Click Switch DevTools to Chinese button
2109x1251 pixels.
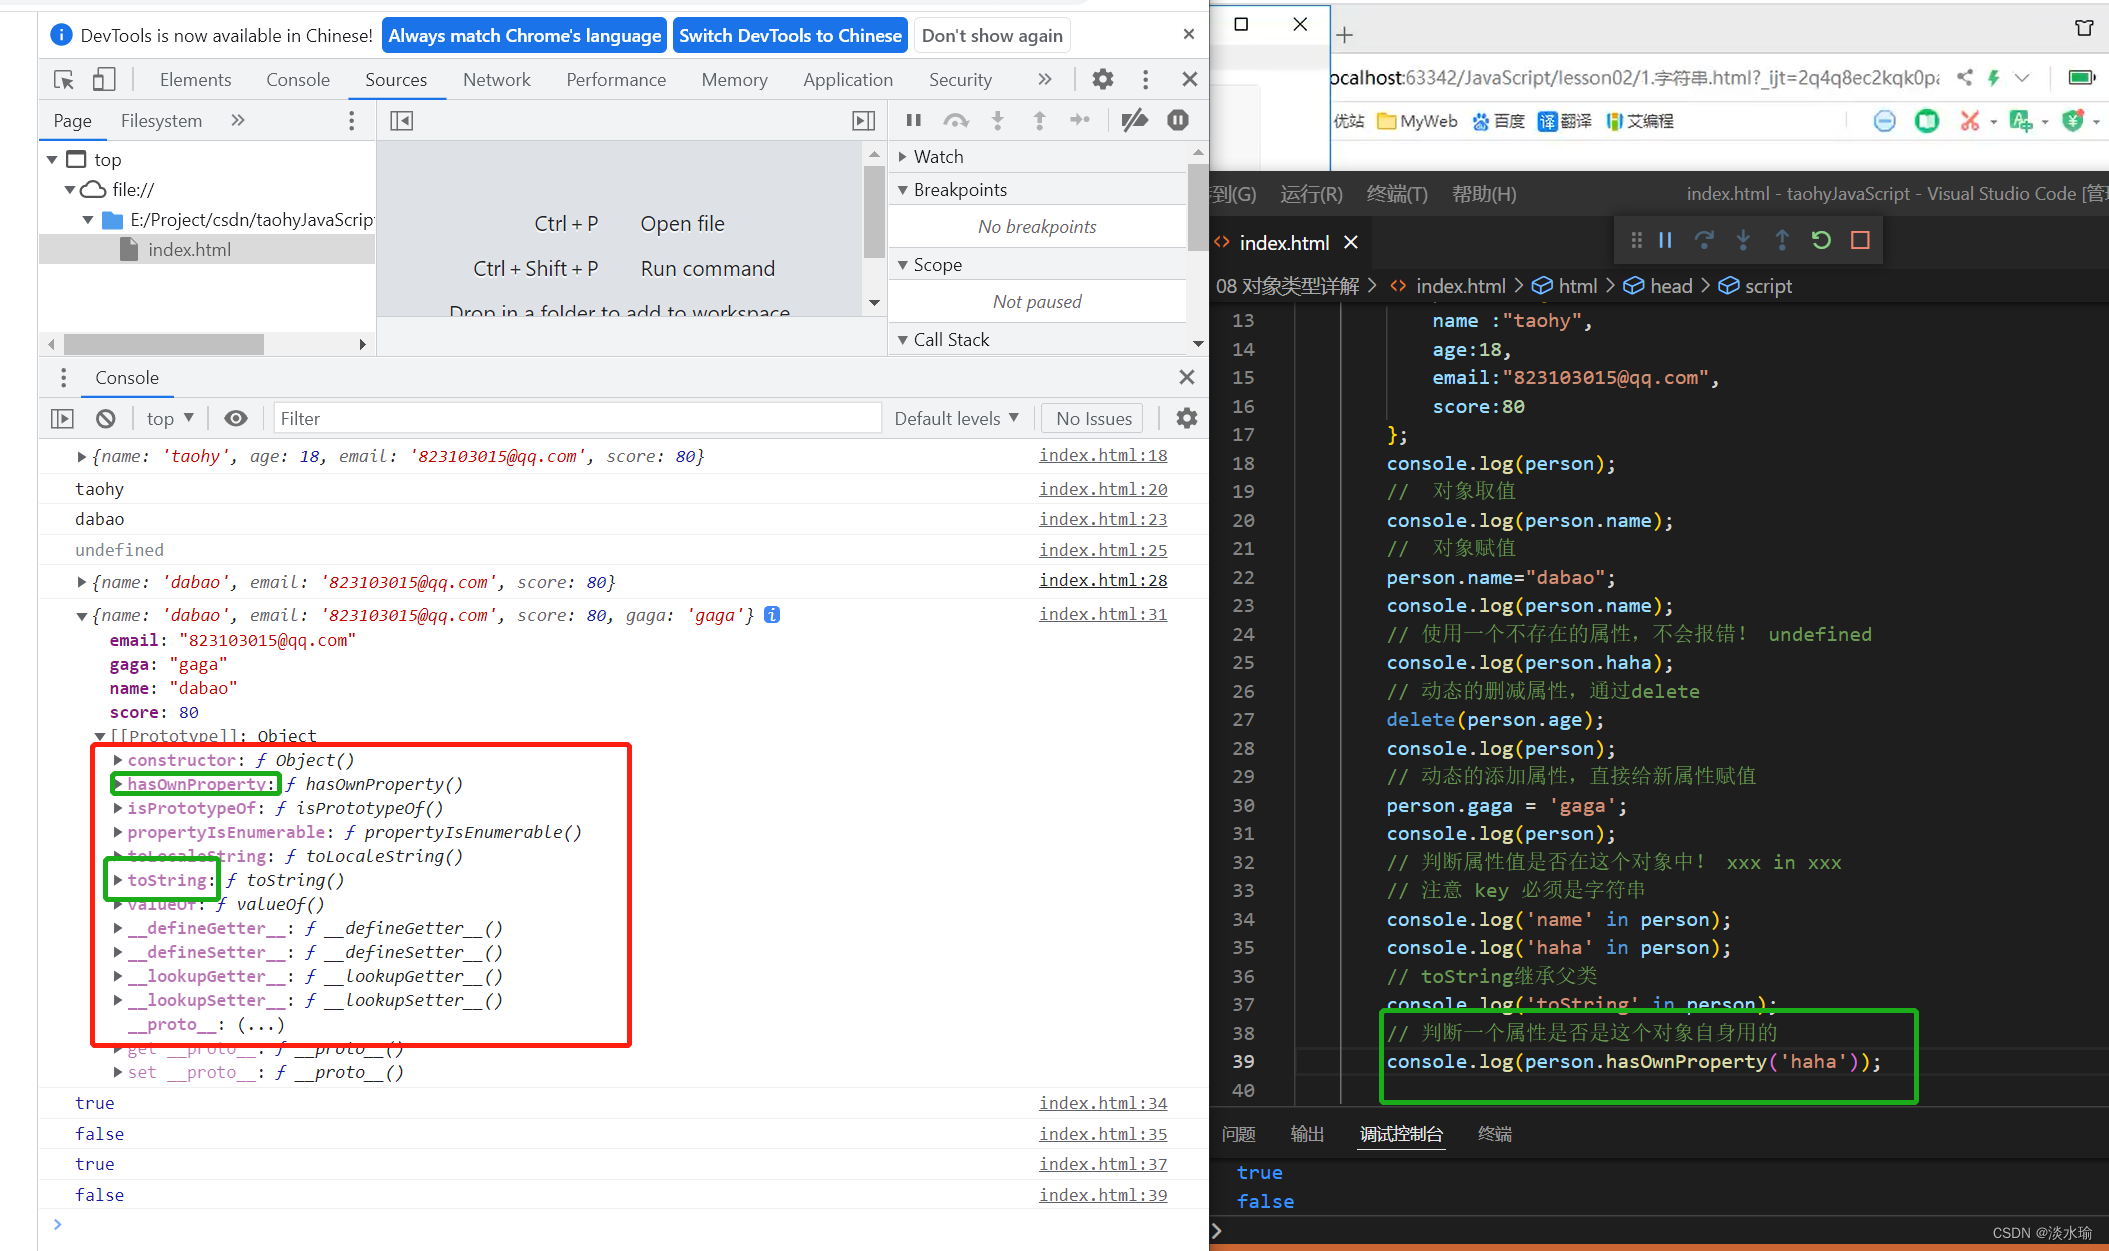pyautogui.click(x=790, y=35)
